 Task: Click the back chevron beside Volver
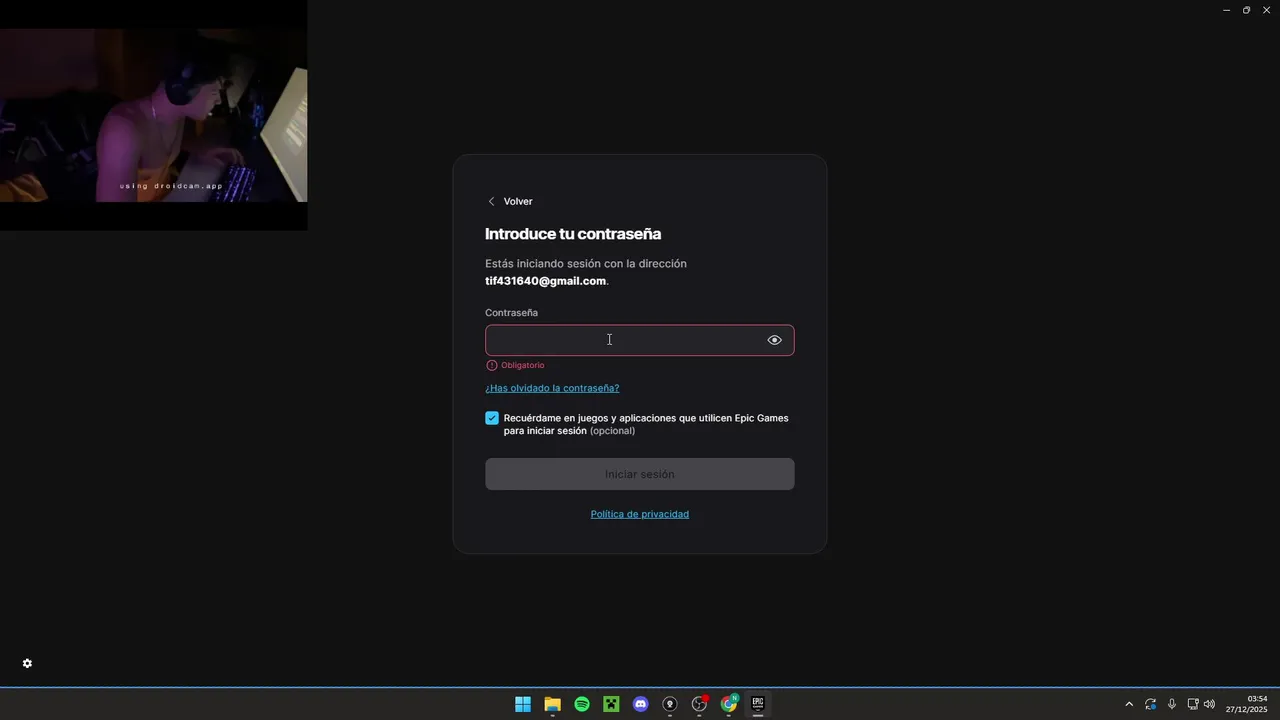tap(491, 201)
